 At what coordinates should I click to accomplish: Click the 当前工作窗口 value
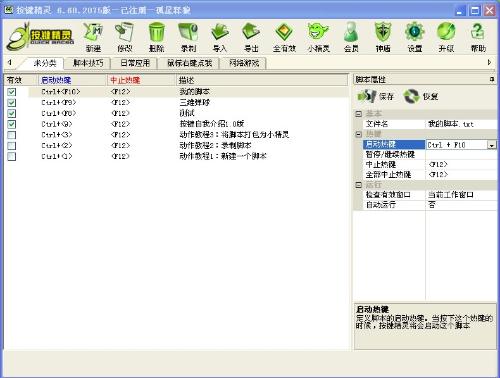click(451, 195)
